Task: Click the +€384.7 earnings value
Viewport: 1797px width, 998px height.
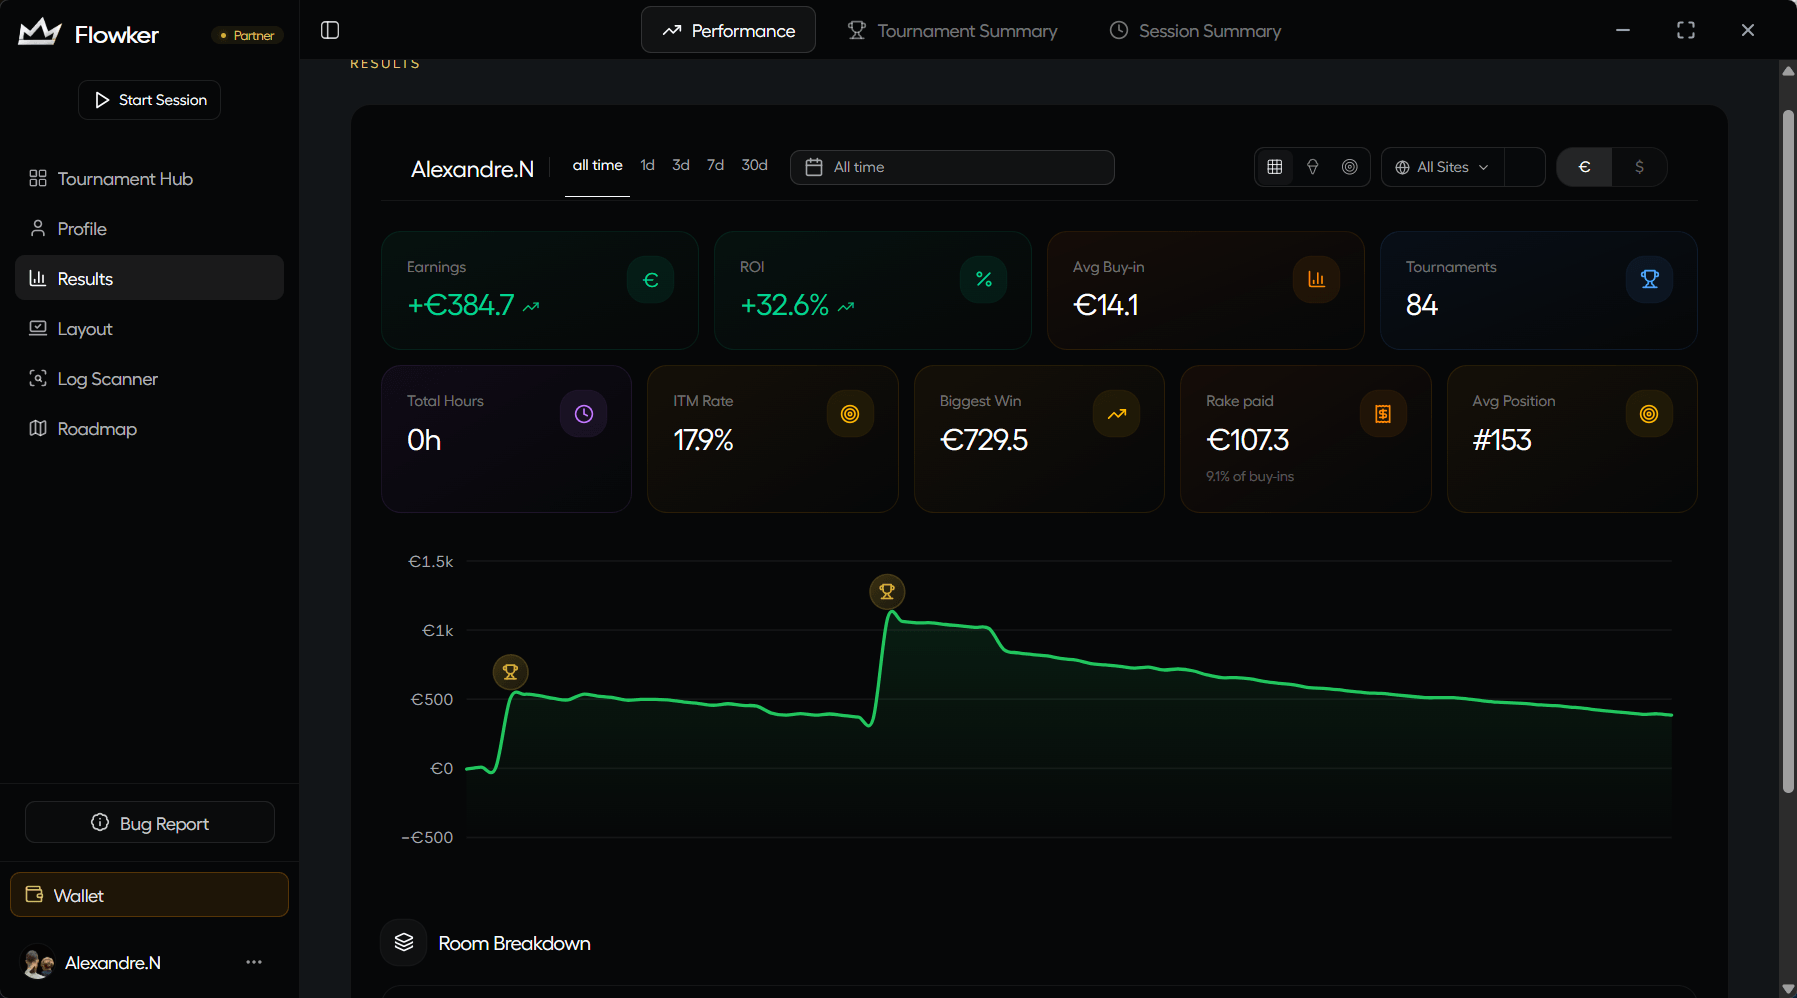Action: (460, 305)
